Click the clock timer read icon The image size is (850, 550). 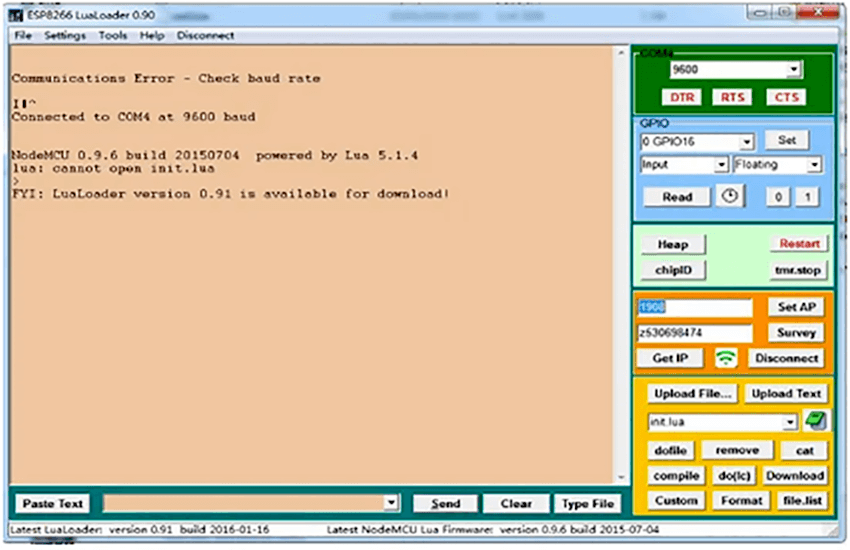[730, 196]
